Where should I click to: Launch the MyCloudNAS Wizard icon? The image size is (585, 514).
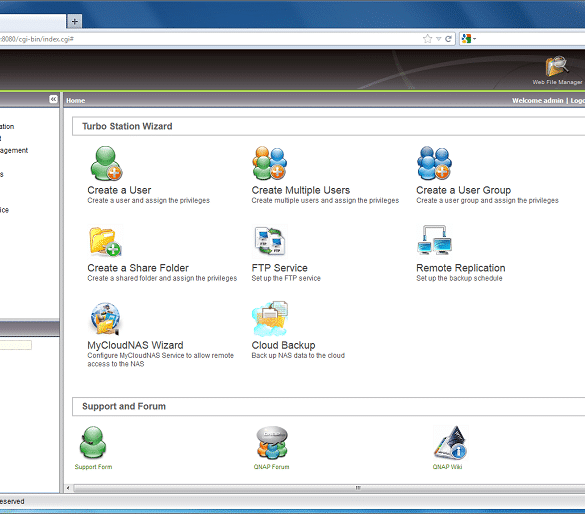pos(106,319)
